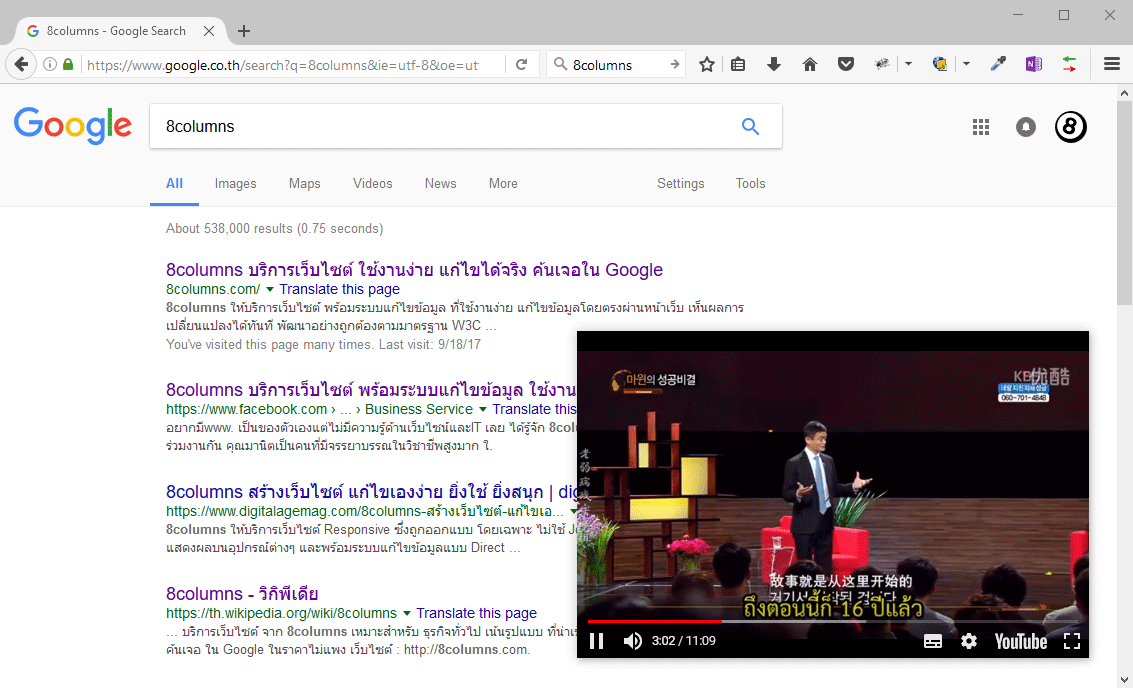Open the Facebook 8columns result
The image size is (1133, 688).
371,390
